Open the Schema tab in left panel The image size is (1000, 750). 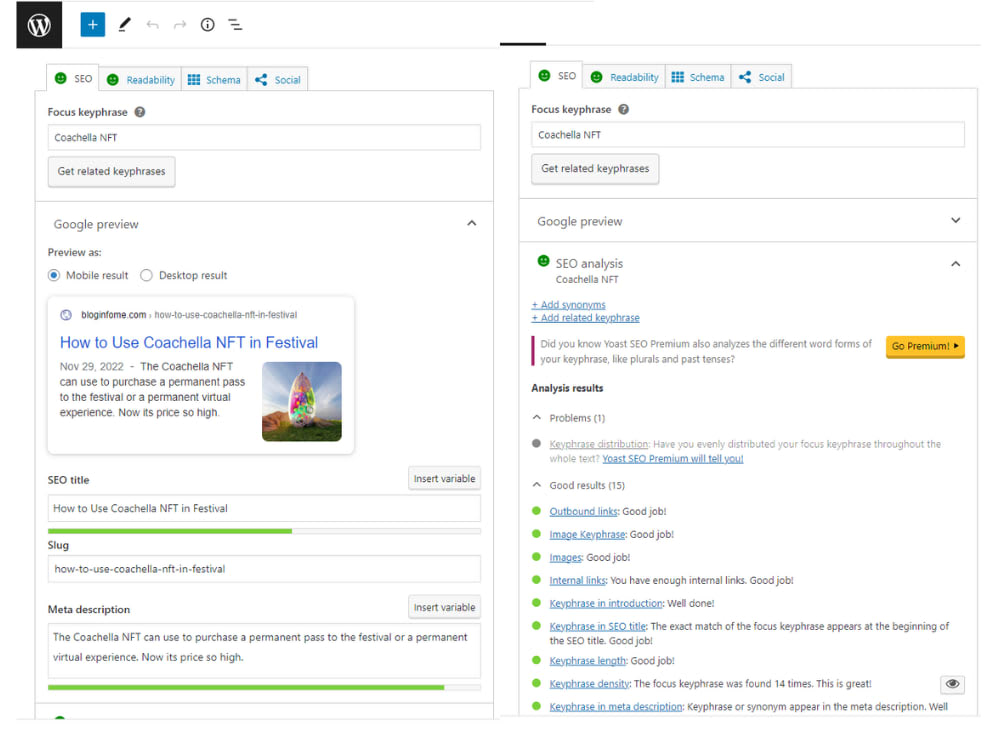(x=214, y=80)
